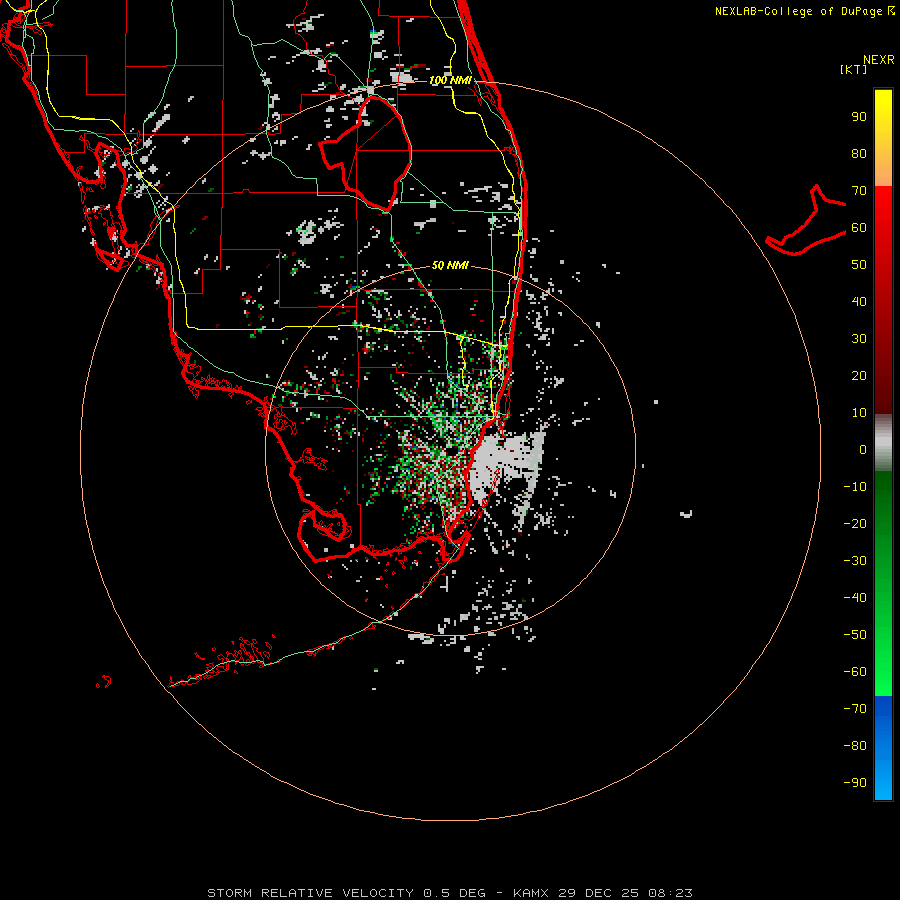Click the [KT] units label
Image resolution: width=900 pixels, height=900 pixels.
(853, 69)
